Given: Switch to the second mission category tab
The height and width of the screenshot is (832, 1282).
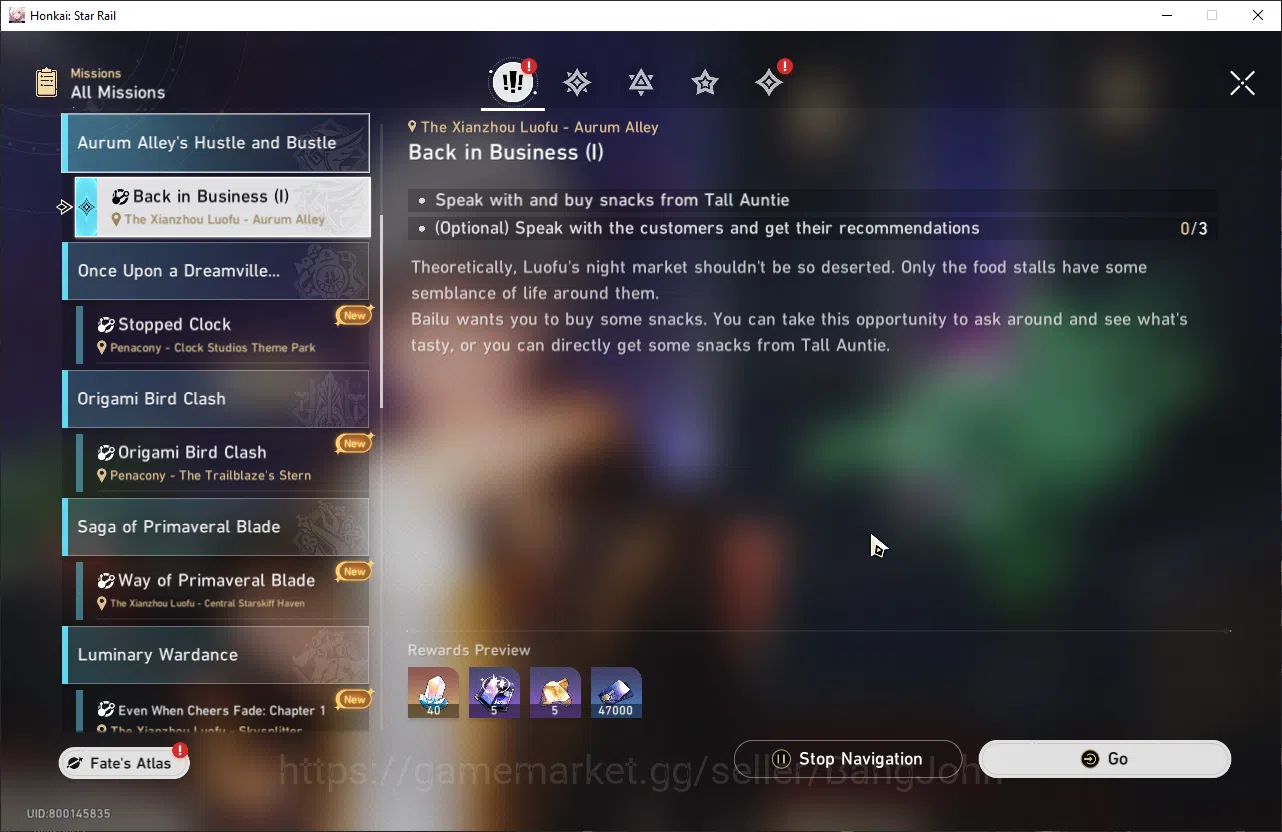Looking at the screenshot, I should [x=577, y=83].
